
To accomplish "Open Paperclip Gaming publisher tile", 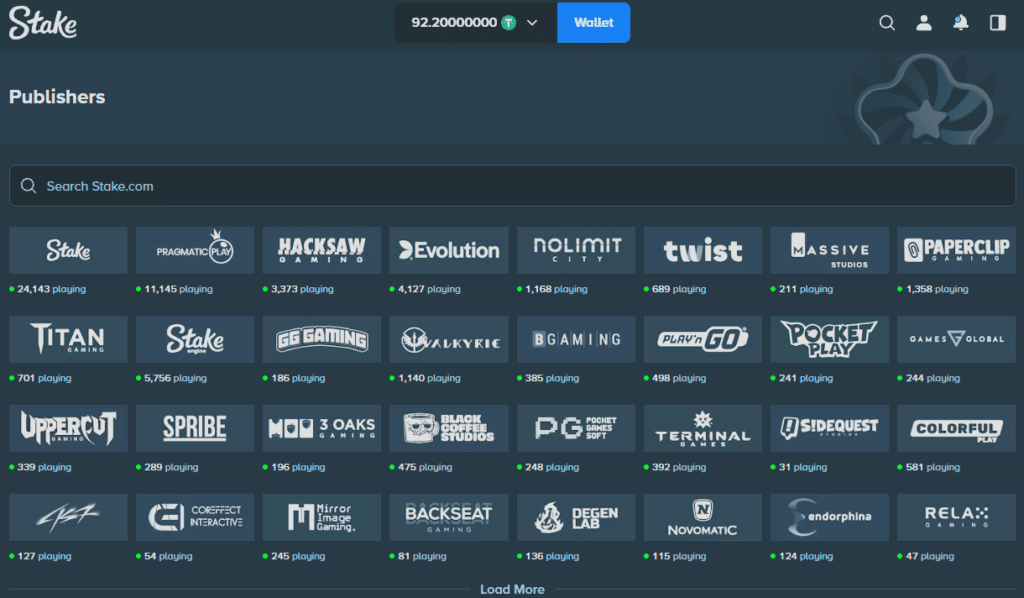I will coord(956,250).
